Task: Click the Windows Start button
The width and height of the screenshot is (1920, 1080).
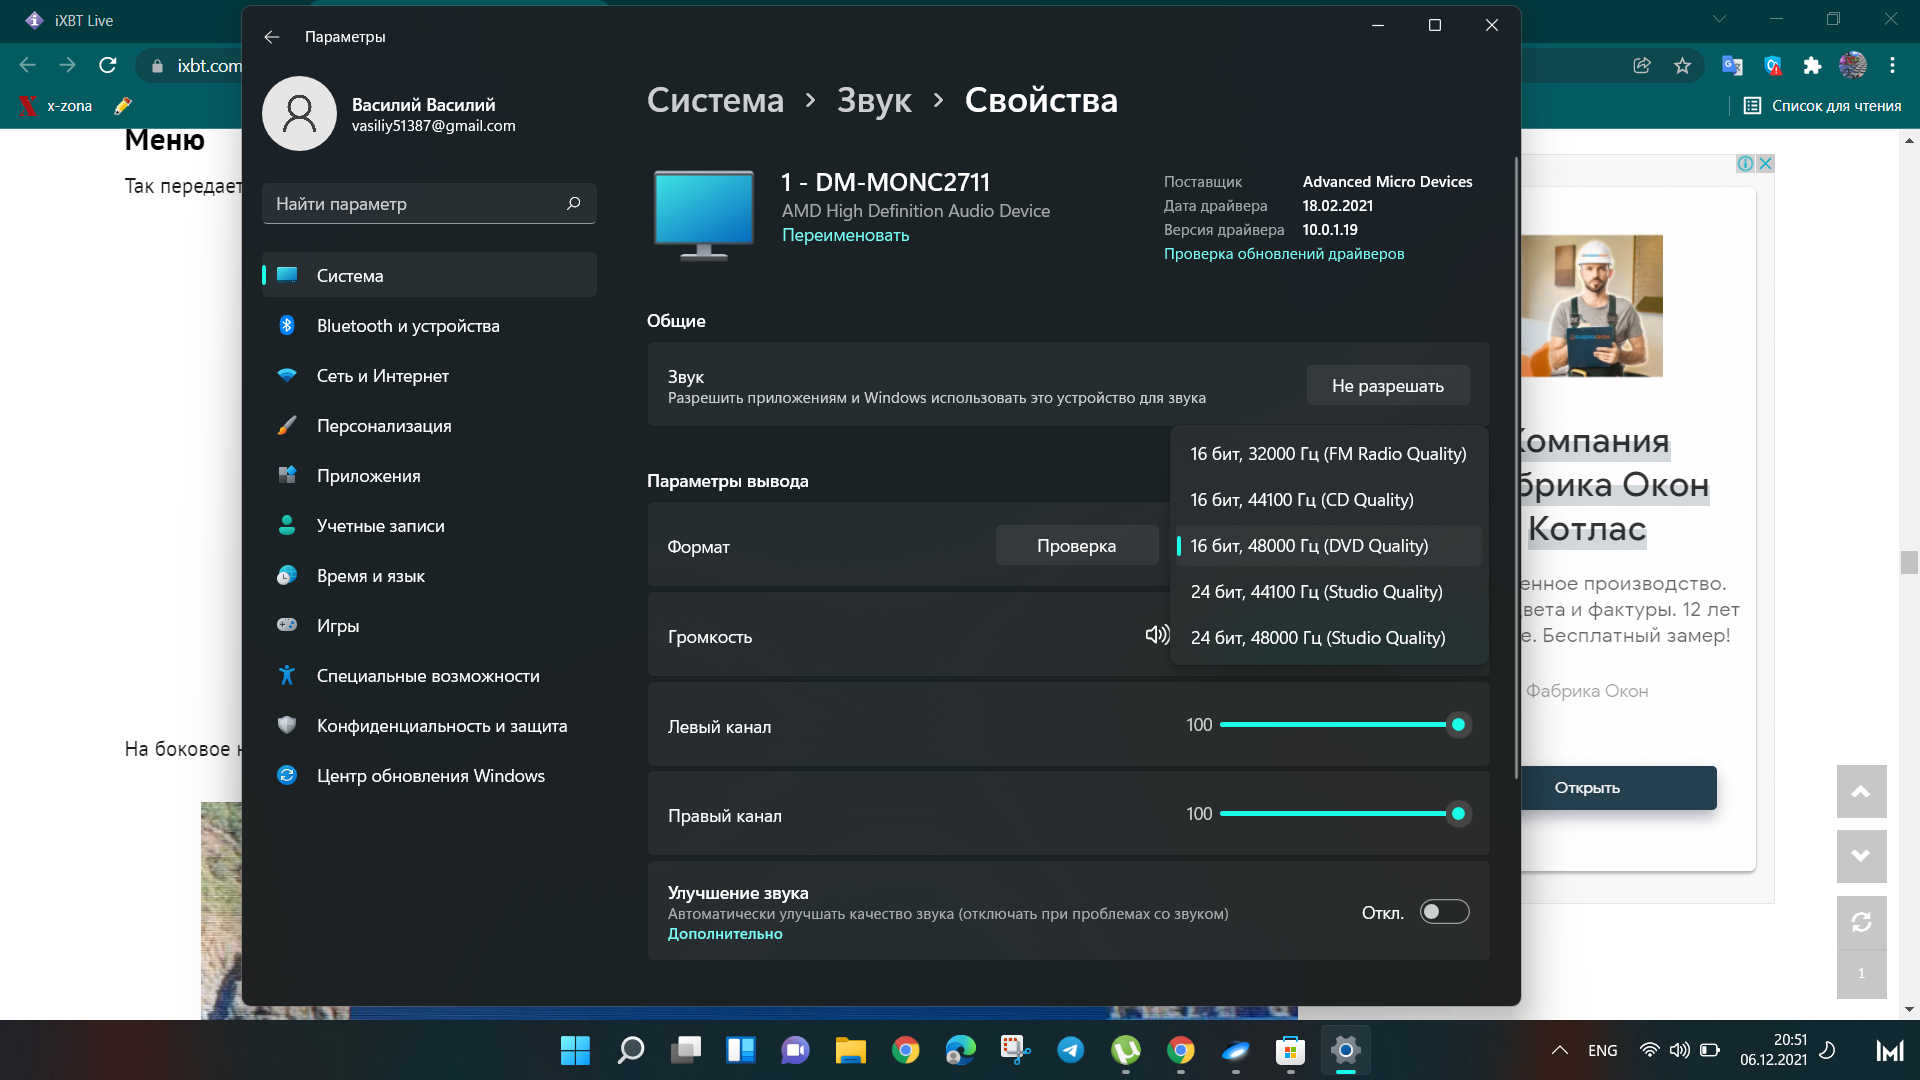Action: (575, 1050)
